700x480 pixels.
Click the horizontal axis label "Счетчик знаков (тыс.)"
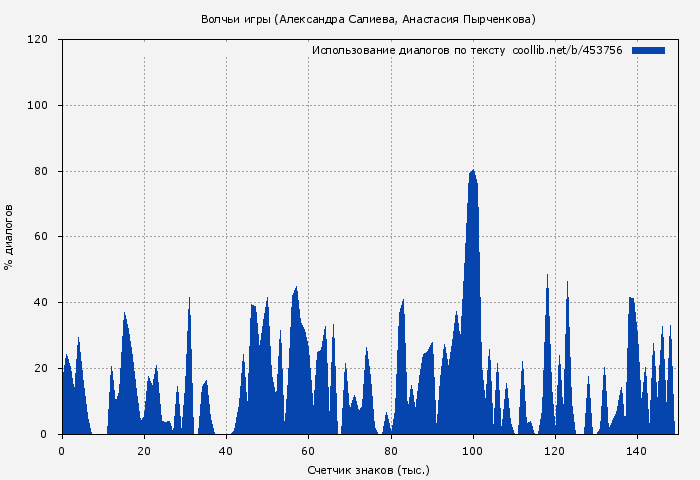pos(368,469)
